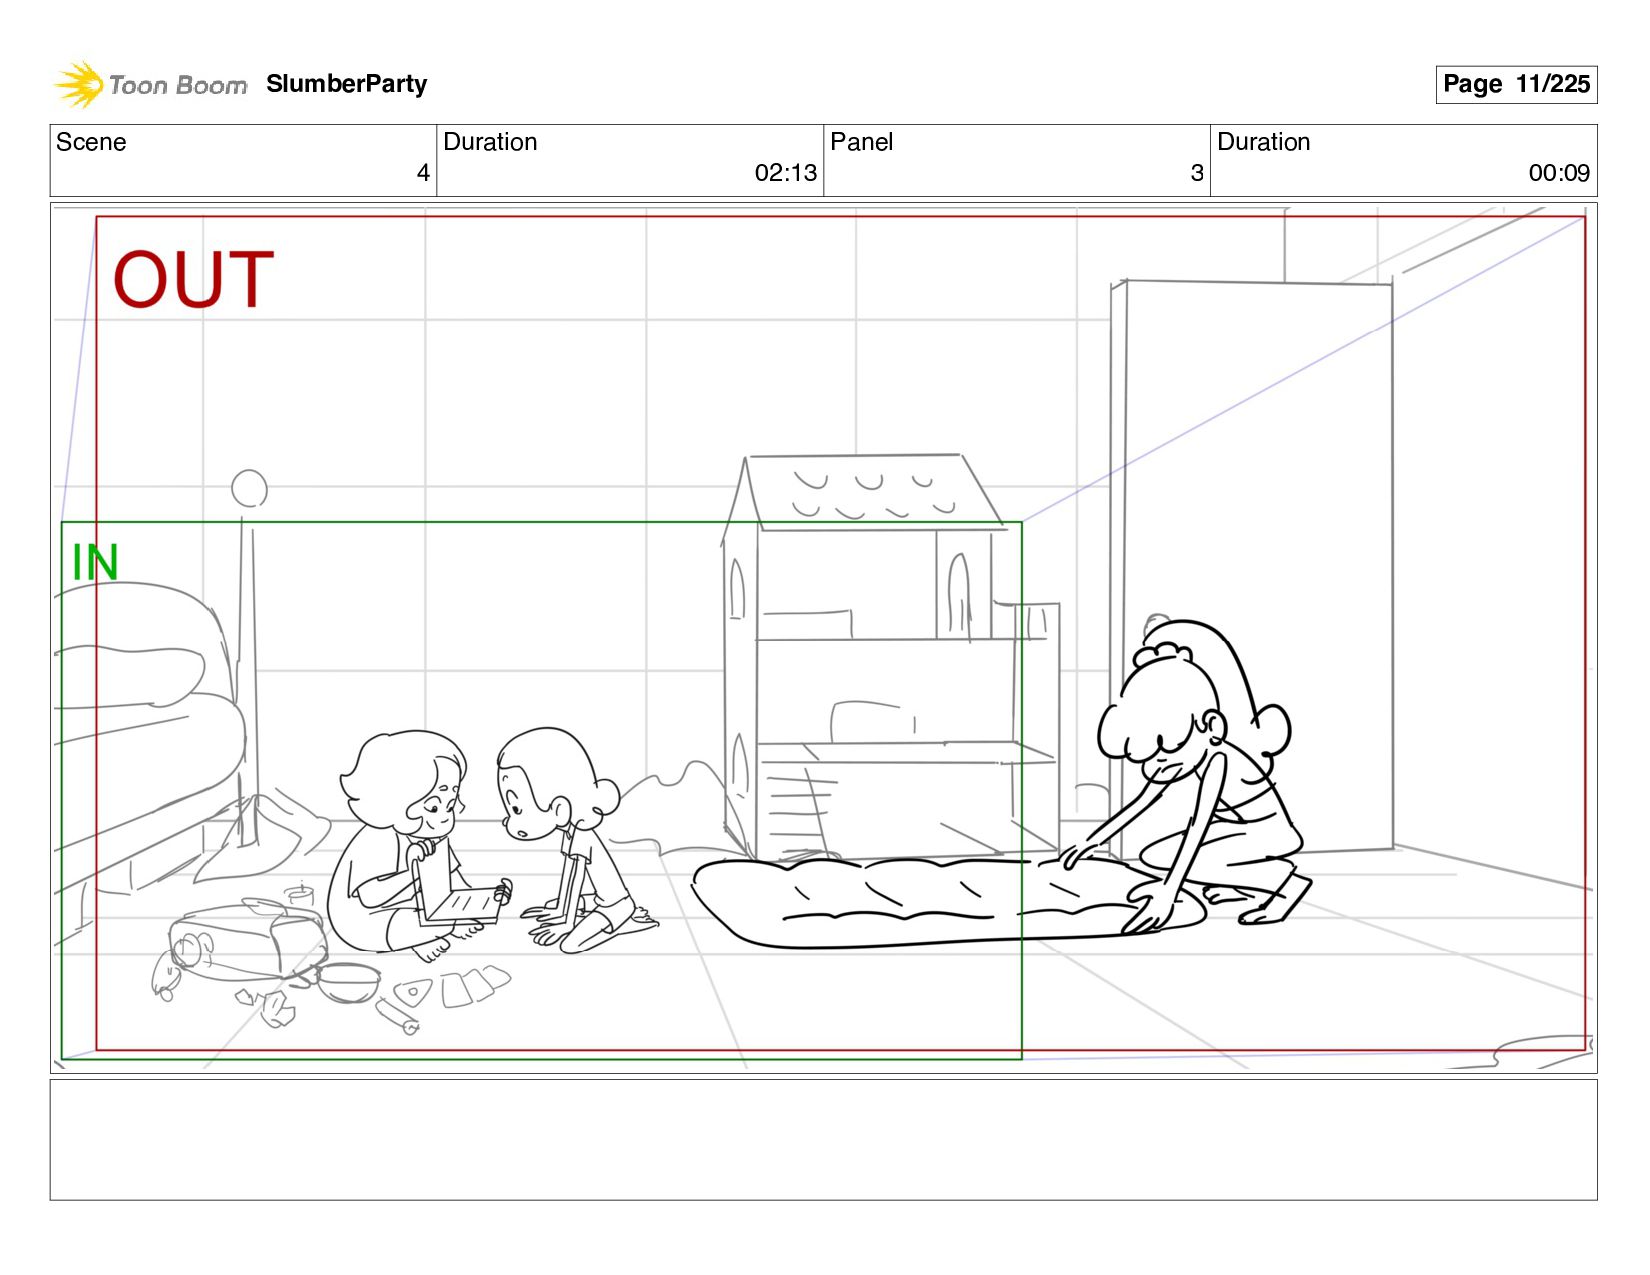Click the Panel header label
Image resolution: width=1650 pixels, height=1275 pixels.
pos(862,142)
